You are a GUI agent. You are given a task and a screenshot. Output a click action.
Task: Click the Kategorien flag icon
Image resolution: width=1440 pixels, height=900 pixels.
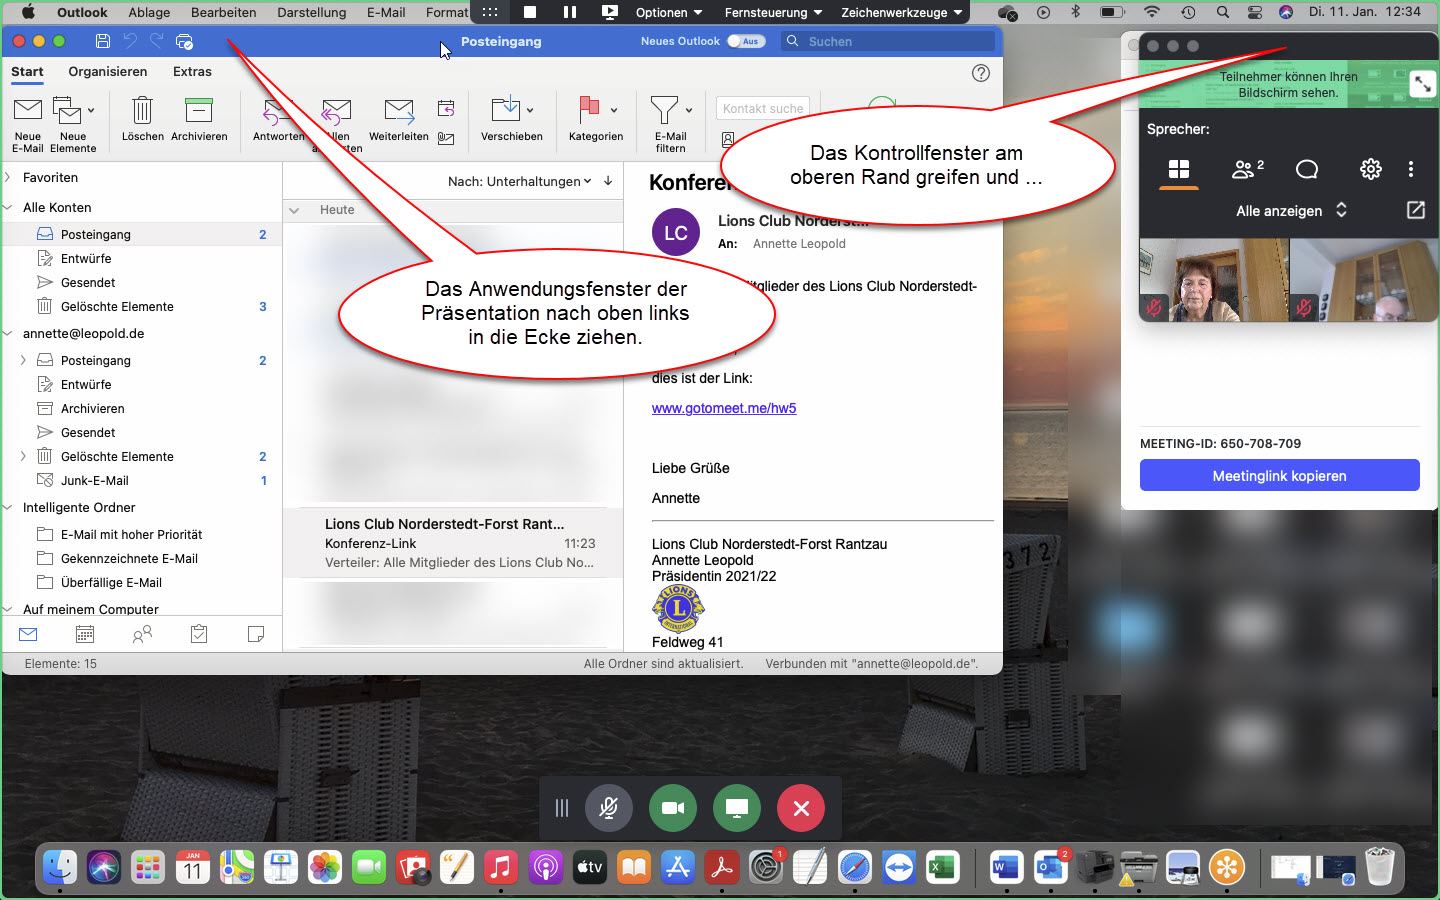[x=590, y=109]
